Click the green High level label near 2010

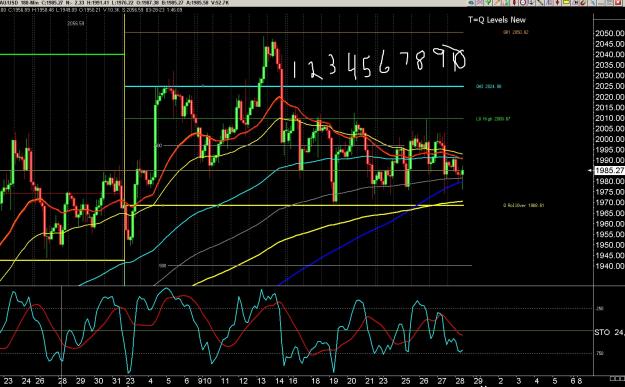click(493, 118)
